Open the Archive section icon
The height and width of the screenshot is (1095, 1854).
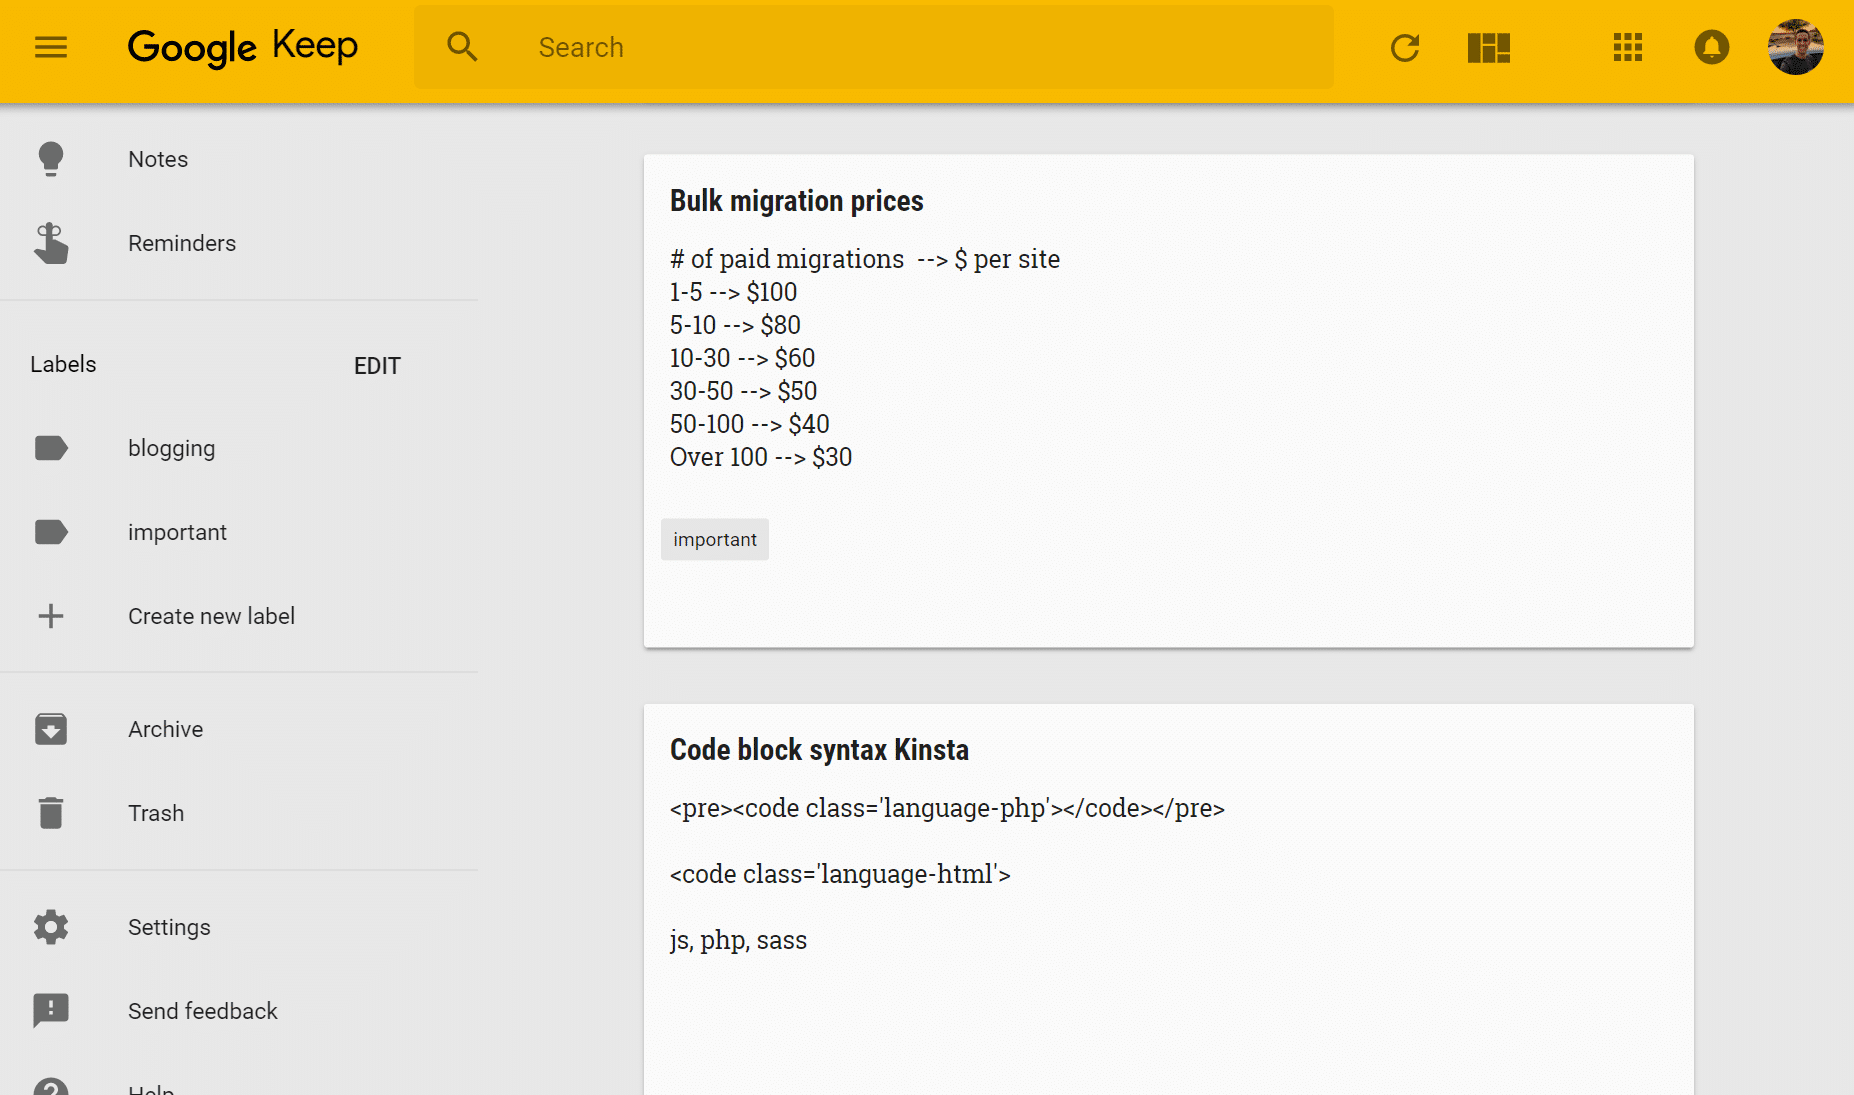[51, 729]
